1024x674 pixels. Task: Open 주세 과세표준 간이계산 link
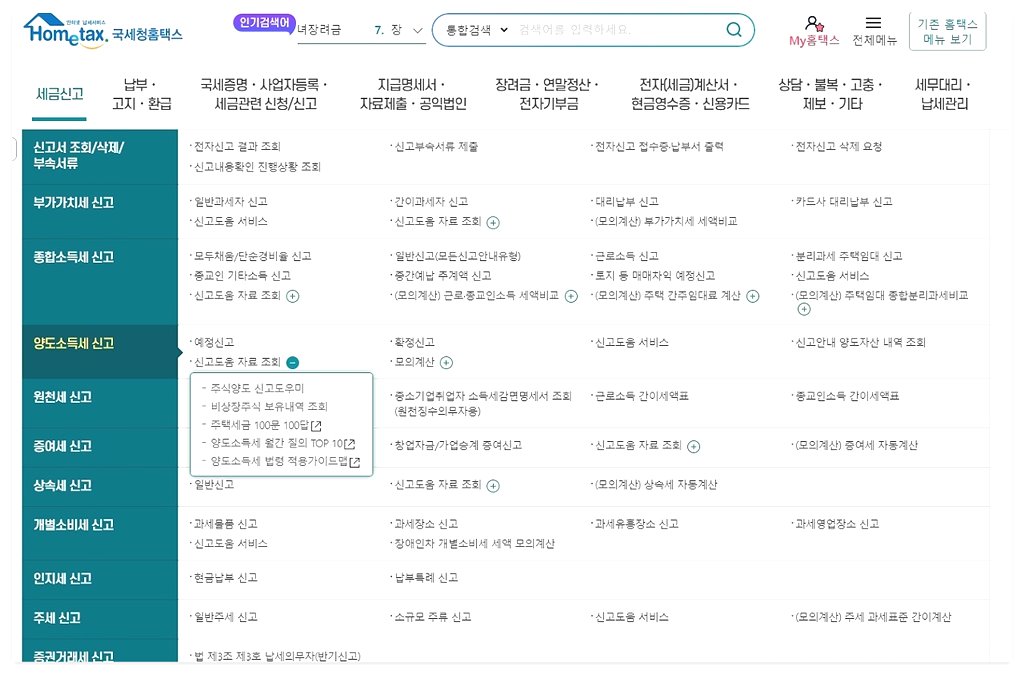[872, 617]
